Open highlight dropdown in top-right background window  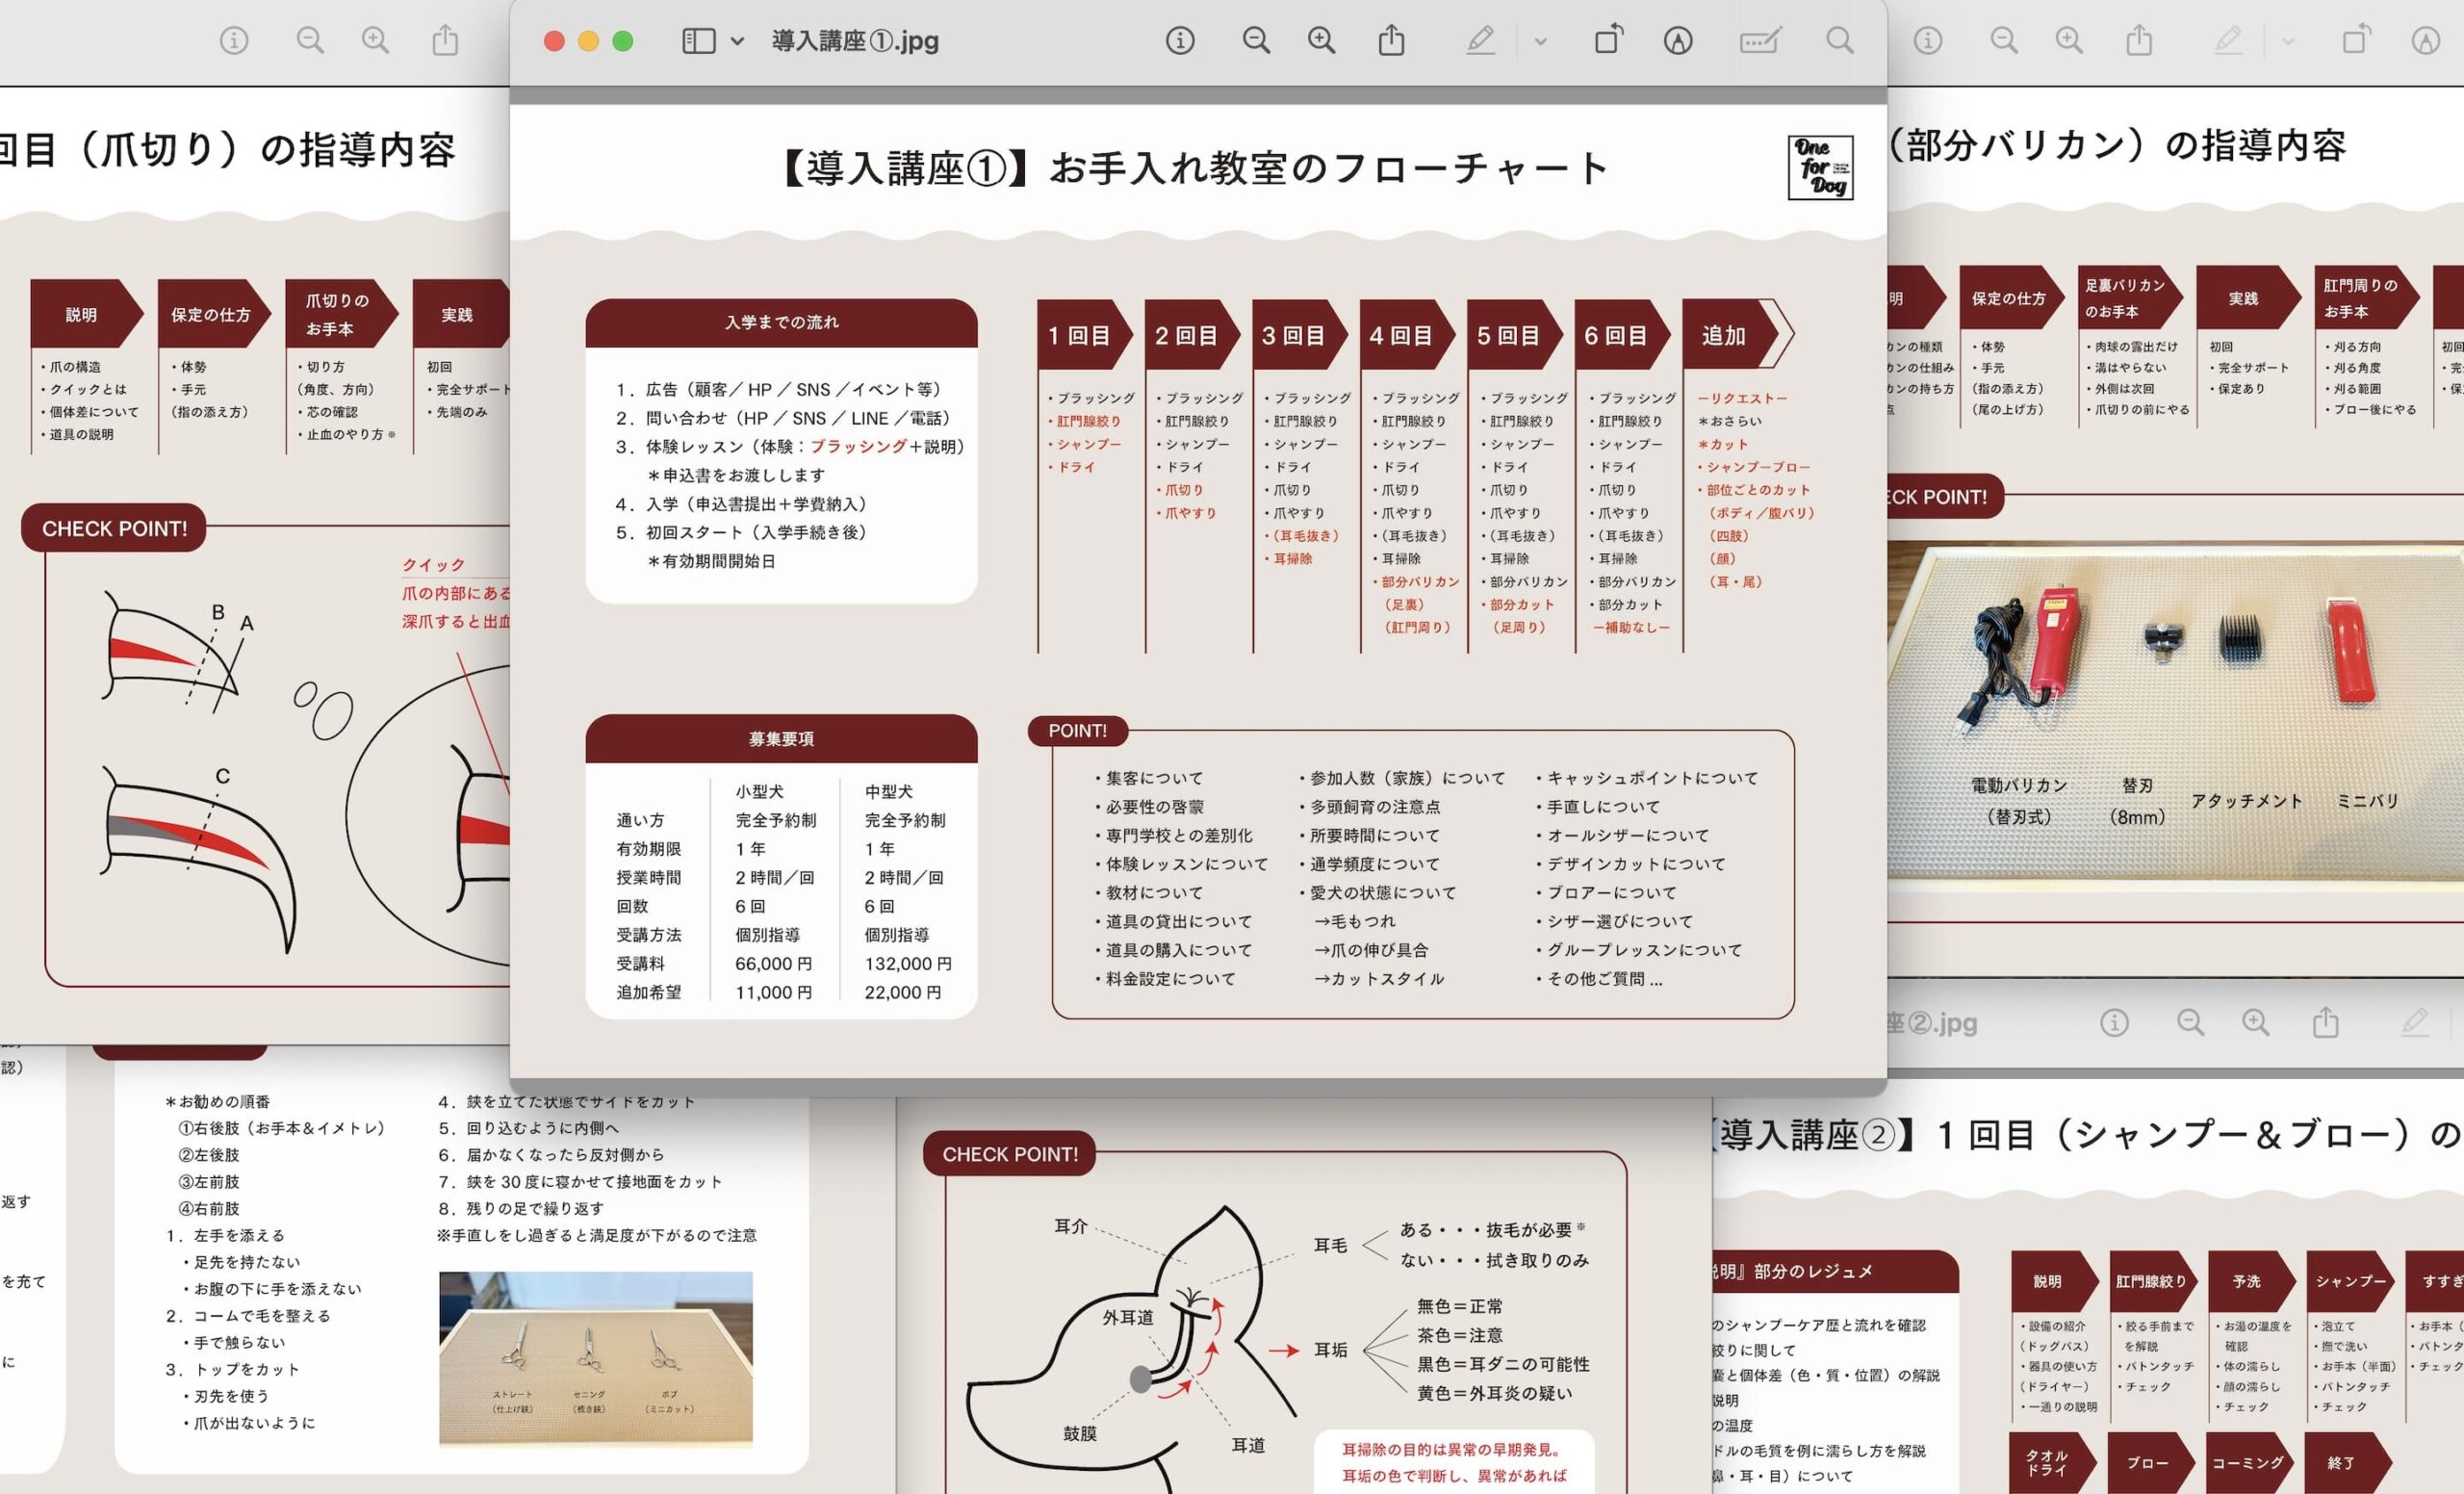[x=2288, y=41]
